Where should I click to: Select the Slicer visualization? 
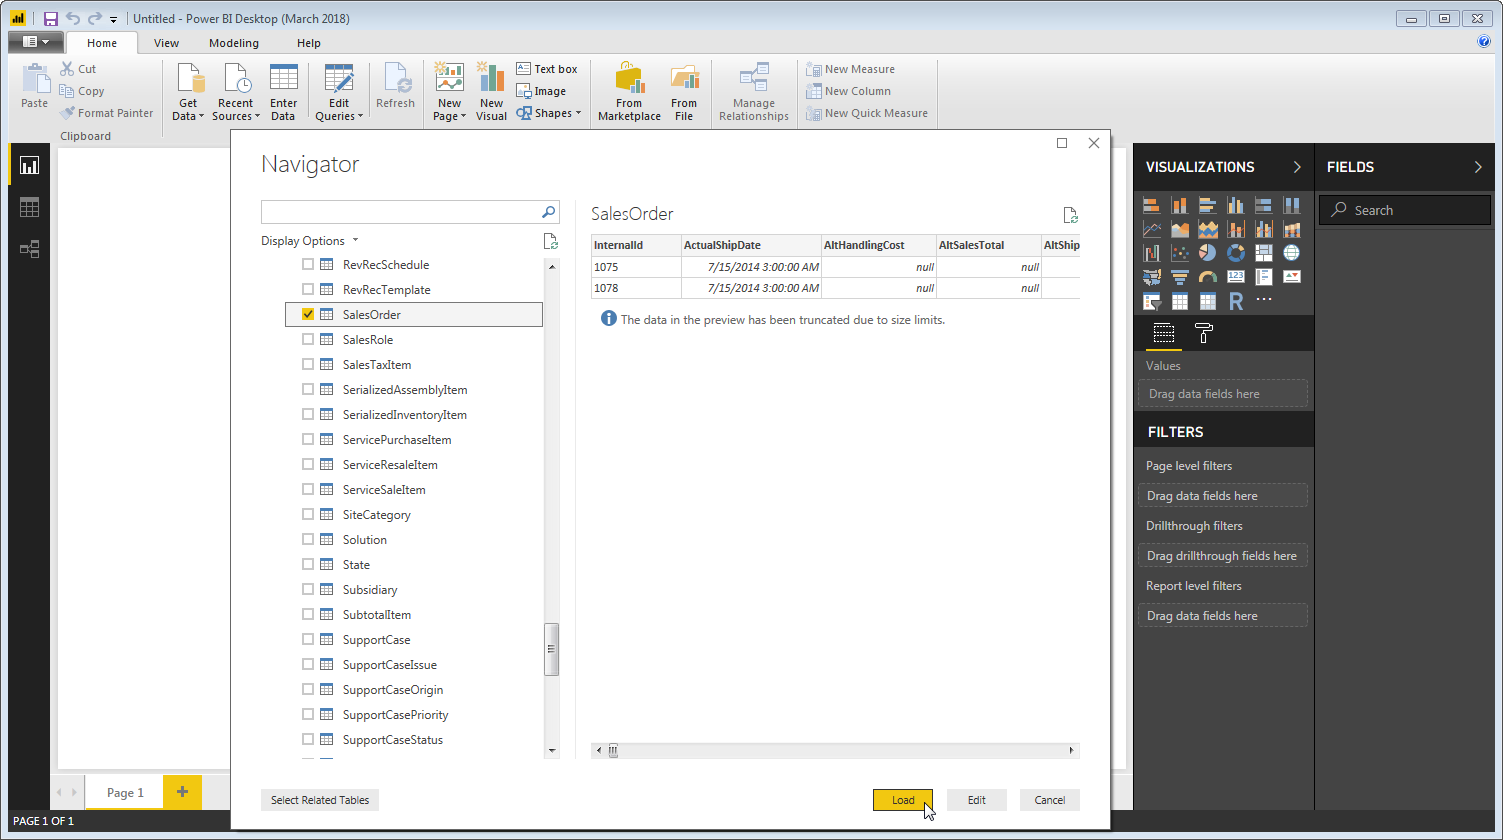point(1152,300)
